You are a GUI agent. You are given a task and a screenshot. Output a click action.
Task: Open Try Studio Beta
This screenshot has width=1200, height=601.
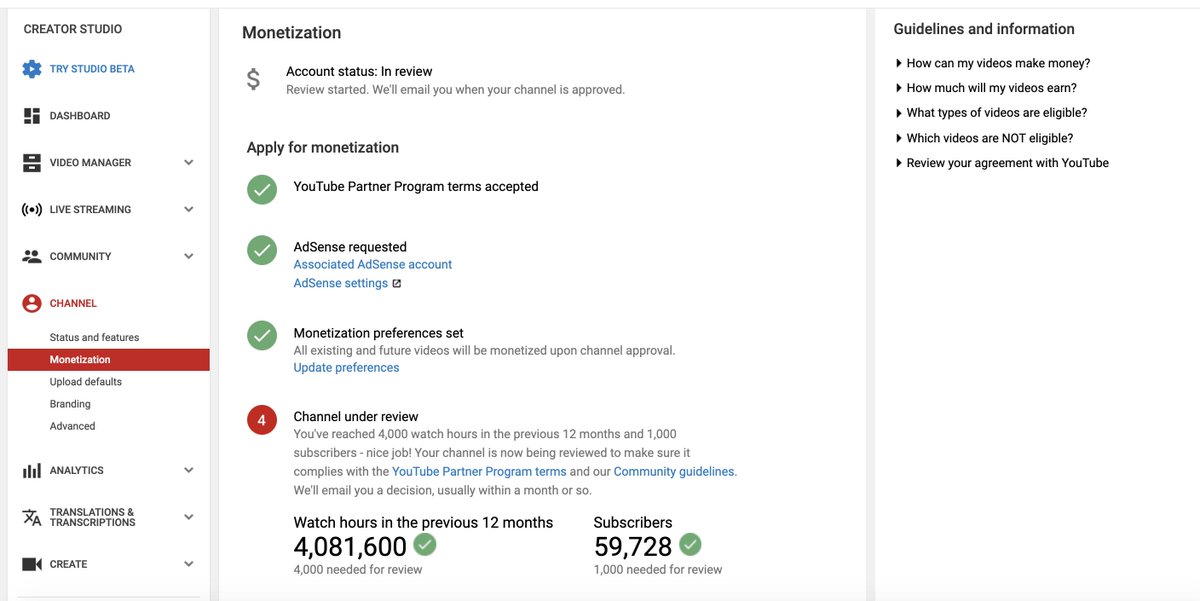[x=92, y=69]
